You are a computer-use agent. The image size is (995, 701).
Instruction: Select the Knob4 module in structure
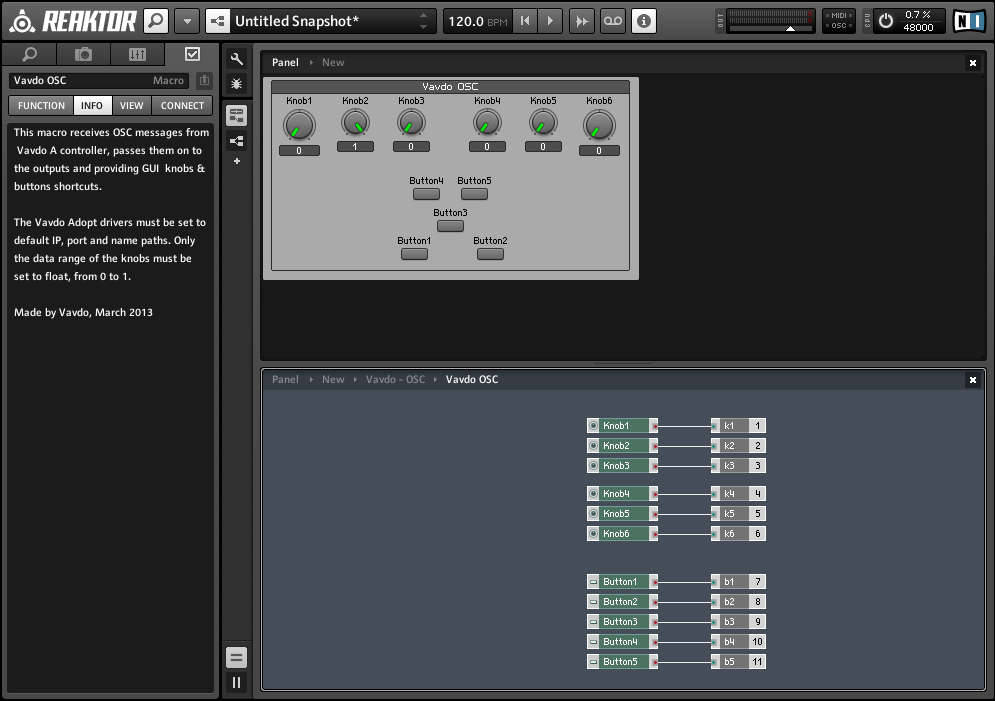[x=623, y=494]
